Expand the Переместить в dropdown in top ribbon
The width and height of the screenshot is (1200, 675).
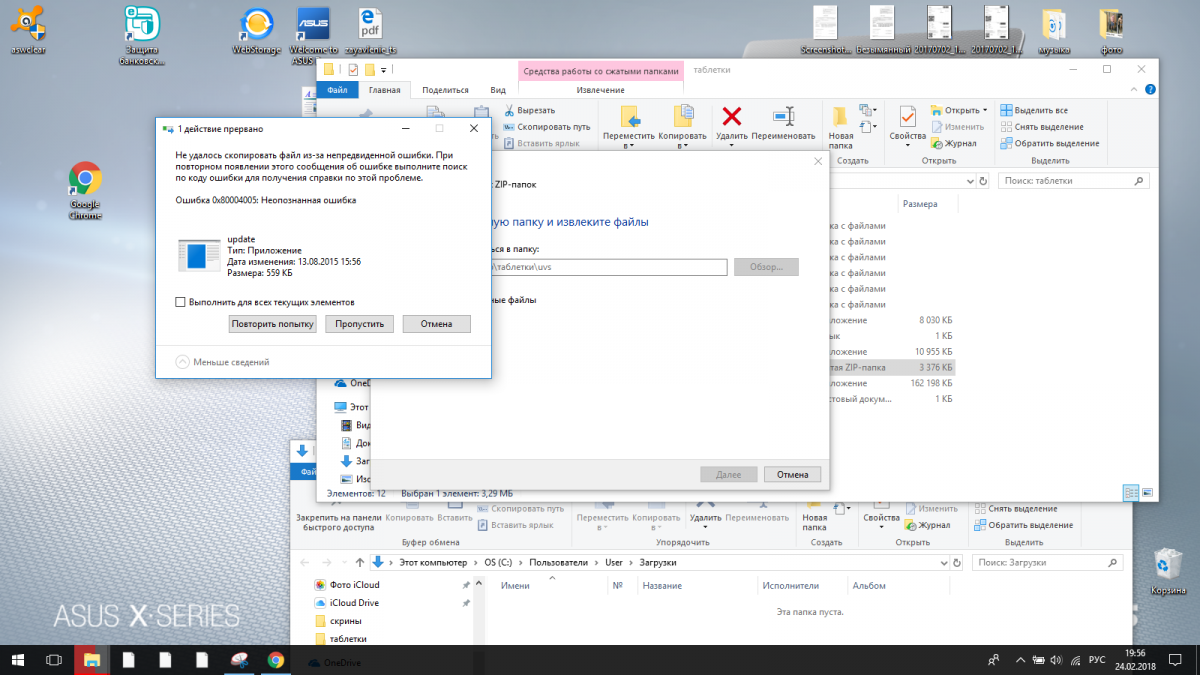[629, 146]
